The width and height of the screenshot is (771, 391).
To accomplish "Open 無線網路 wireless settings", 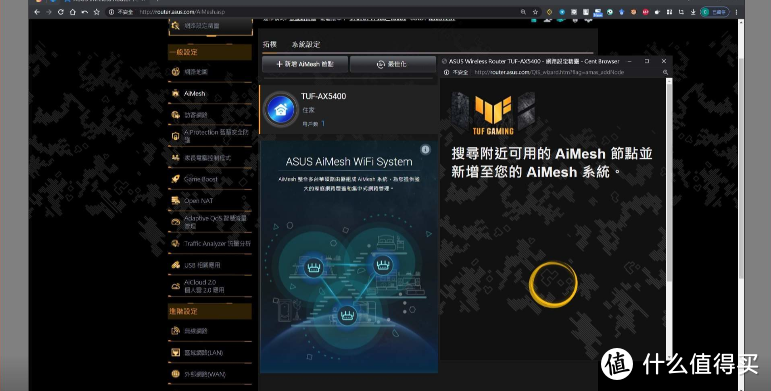I will tap(210, 331).
